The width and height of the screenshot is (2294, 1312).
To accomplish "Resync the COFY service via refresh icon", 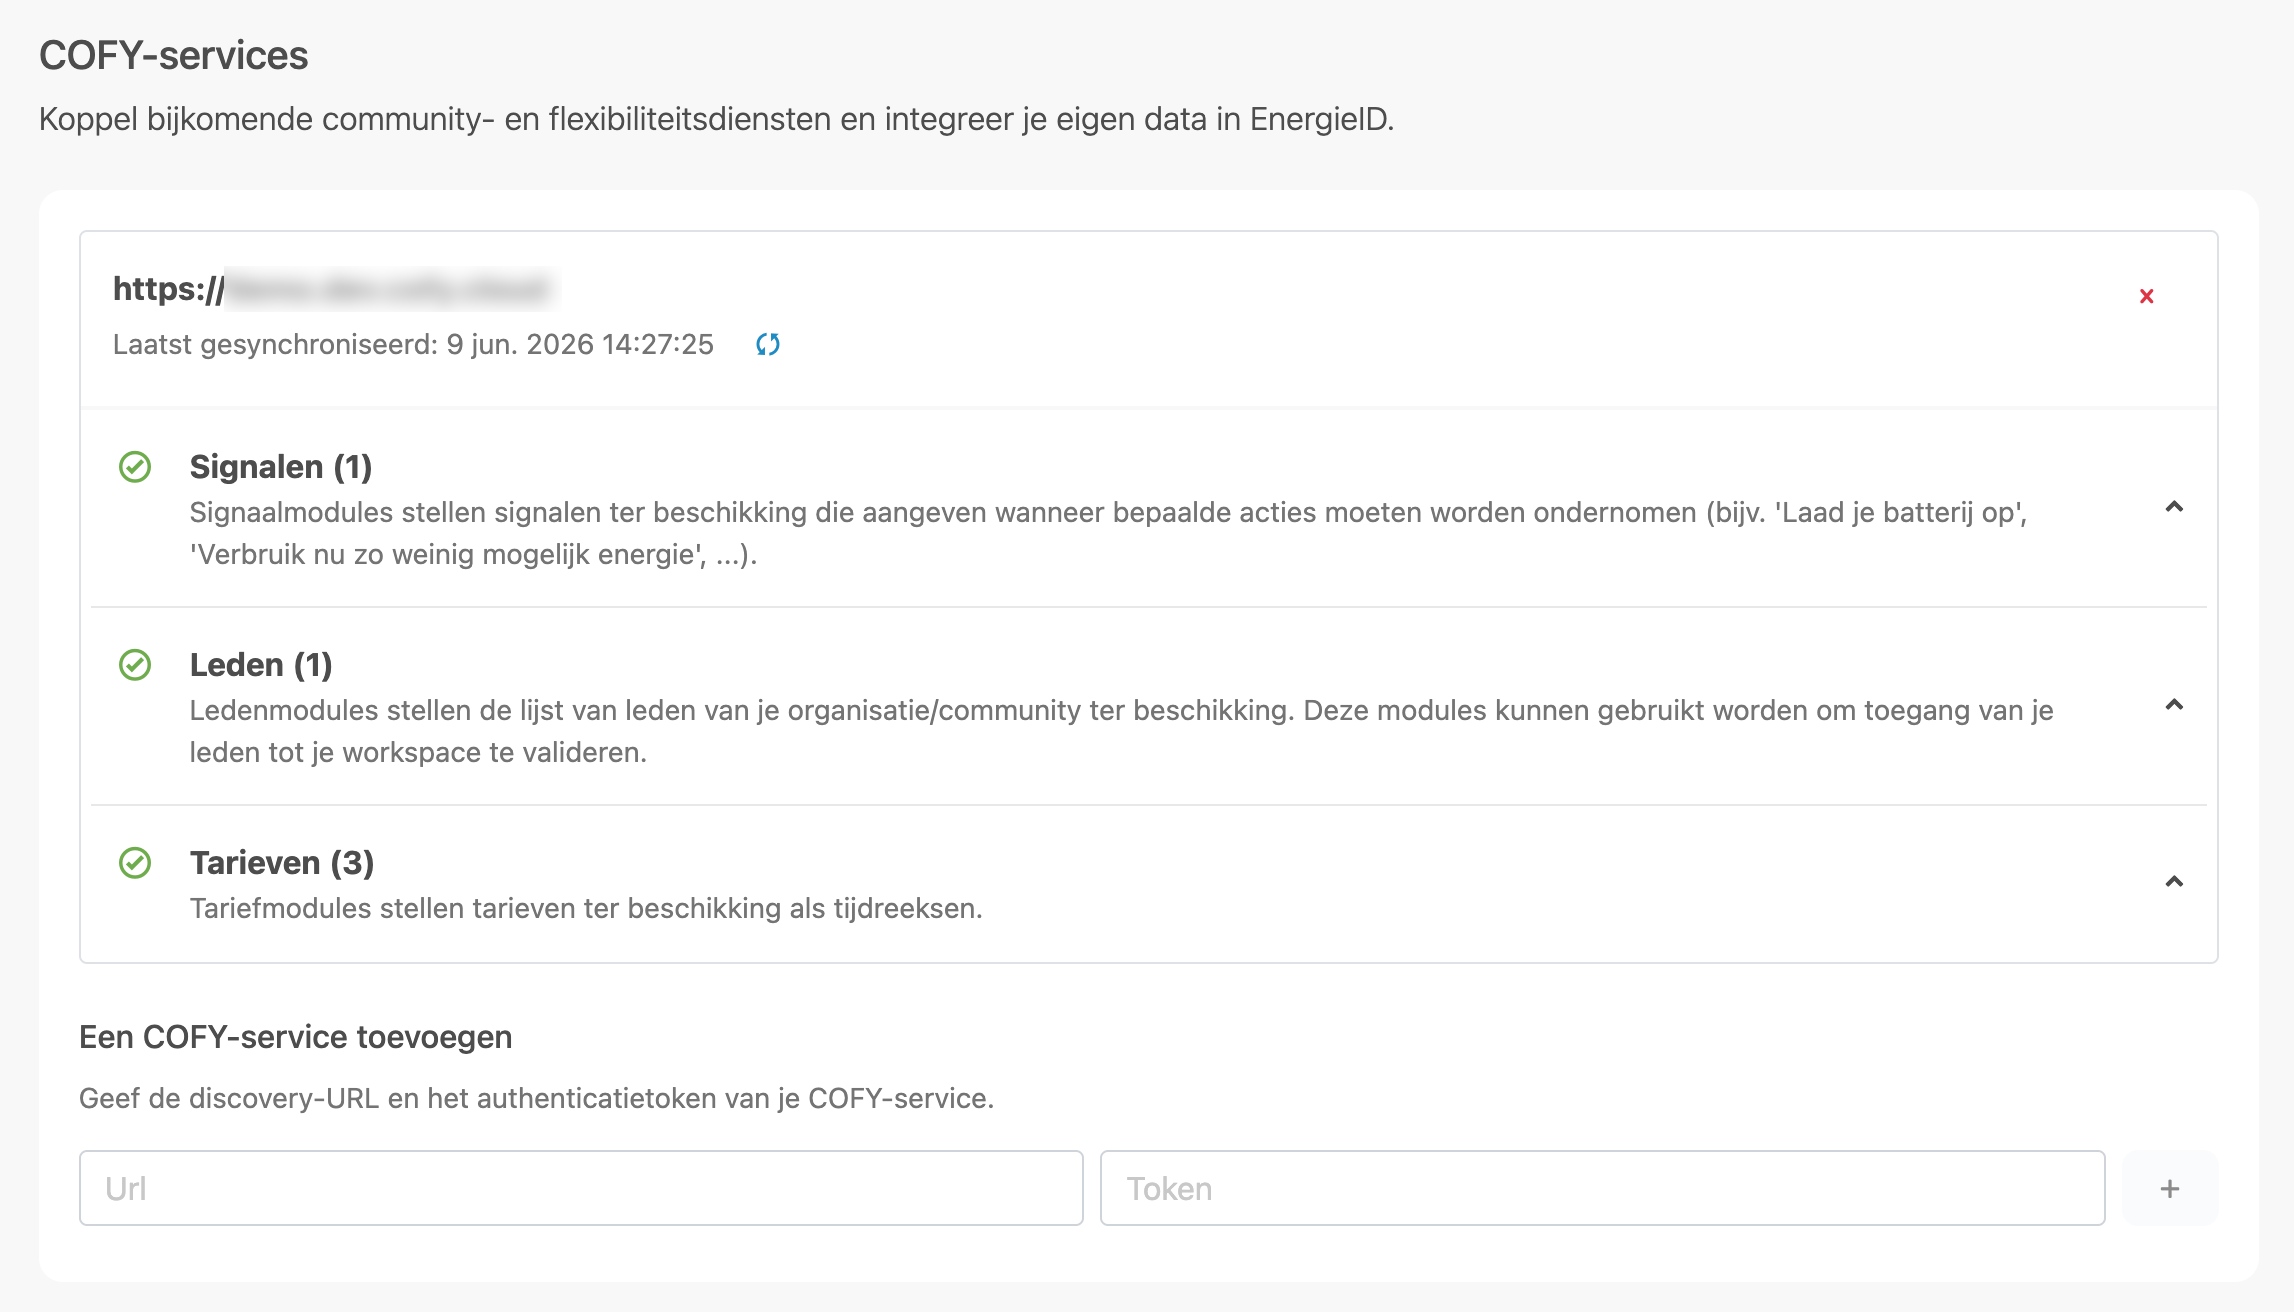I will click(768, 344).
